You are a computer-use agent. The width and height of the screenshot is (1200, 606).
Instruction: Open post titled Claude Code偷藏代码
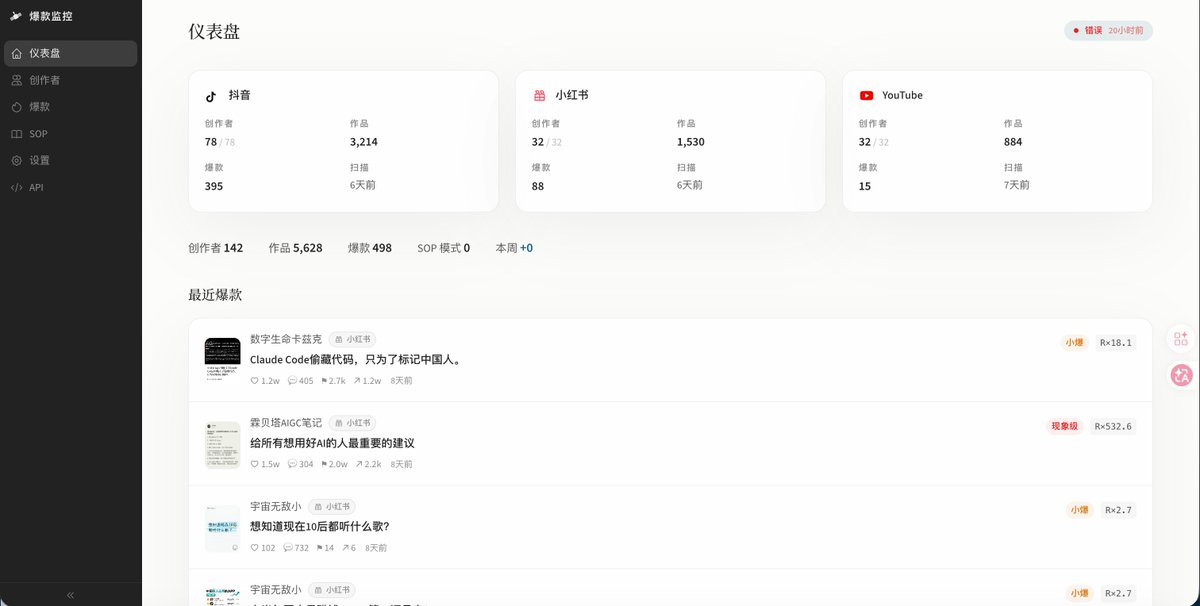357,359
